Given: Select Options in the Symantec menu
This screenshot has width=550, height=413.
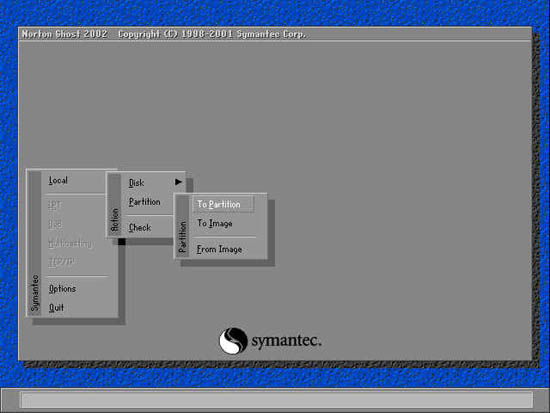Looking at the screenshot, I should coord(62,289).
